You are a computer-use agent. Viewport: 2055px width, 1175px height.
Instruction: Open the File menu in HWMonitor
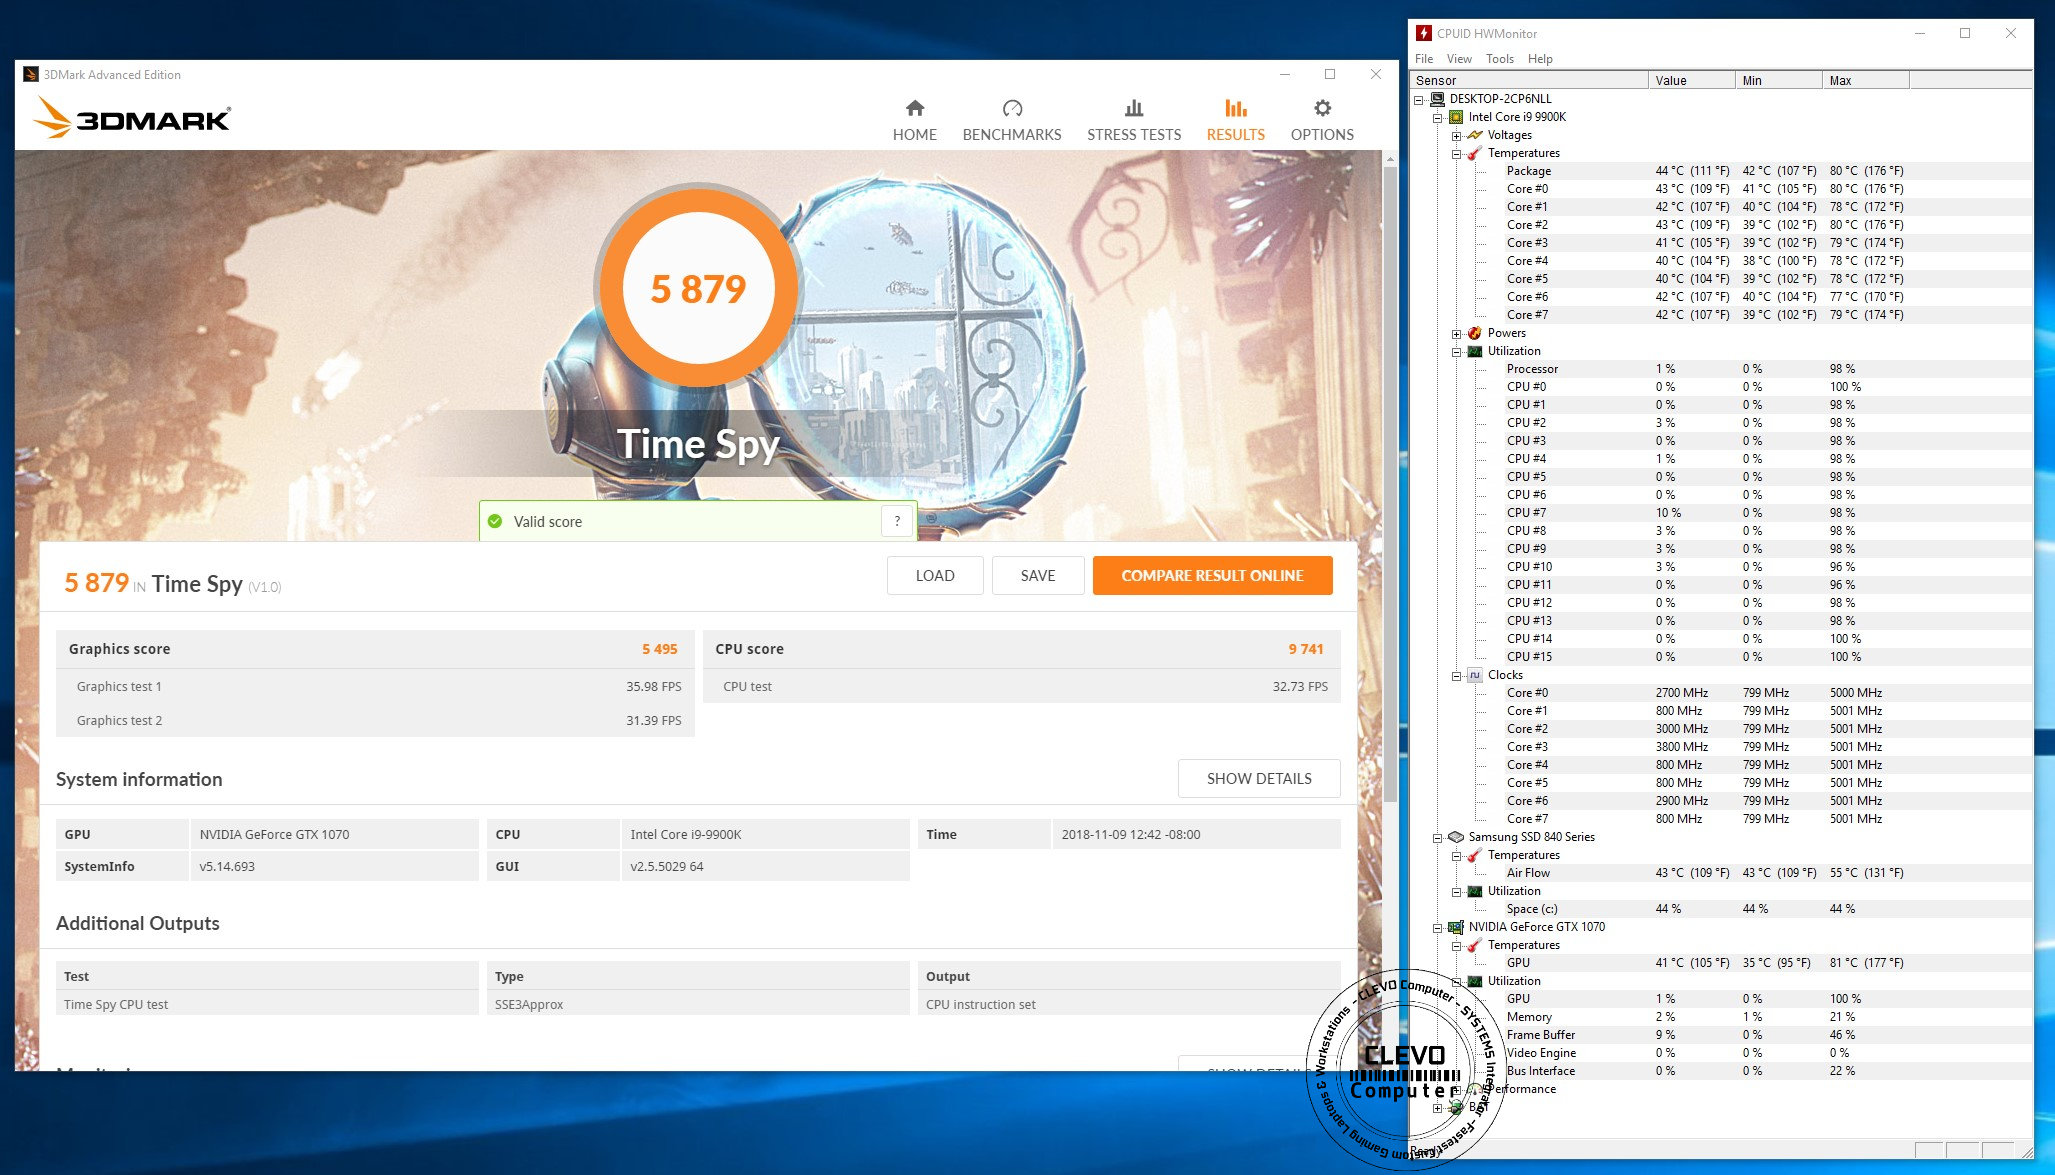click(1423, 59)
